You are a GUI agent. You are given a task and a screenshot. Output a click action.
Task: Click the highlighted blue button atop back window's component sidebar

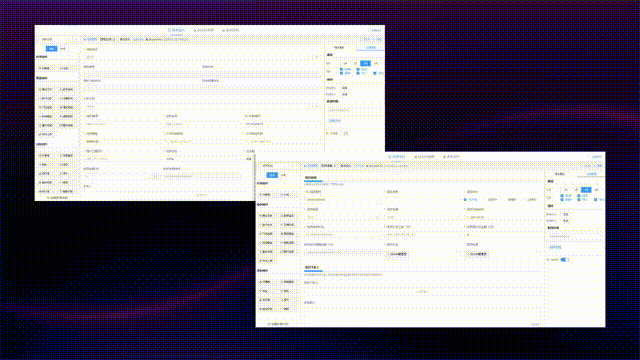click(x=51, y=49)
